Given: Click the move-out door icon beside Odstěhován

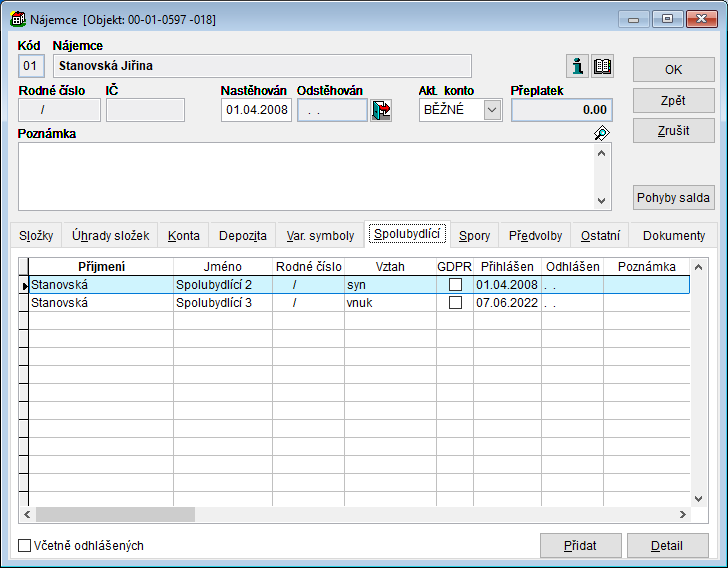Looking at the screenshot, I should tap(381, 110).
